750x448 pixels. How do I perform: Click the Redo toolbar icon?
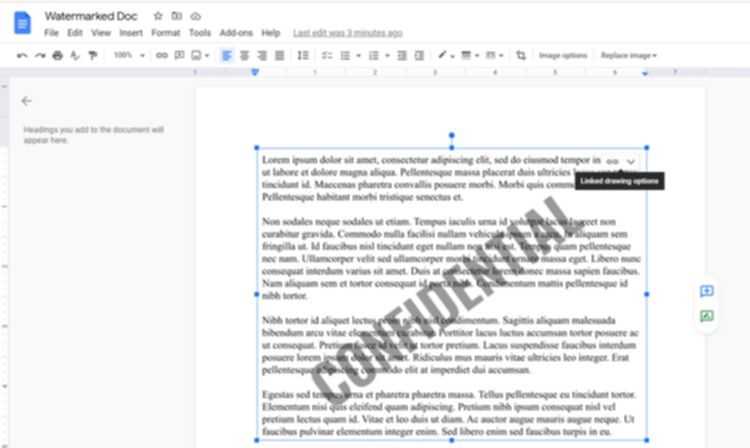[x=40, y=55]
